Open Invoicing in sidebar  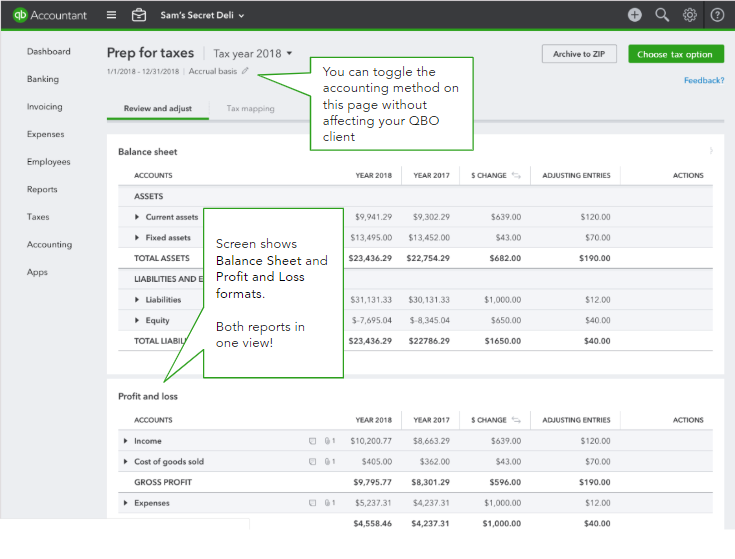tap(45, 107)
